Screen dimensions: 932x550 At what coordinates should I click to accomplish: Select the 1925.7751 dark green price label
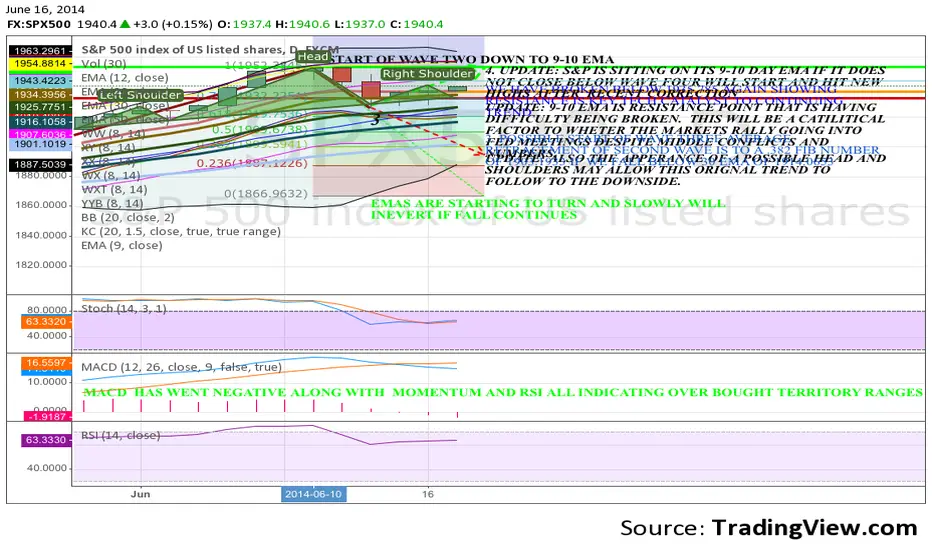click(x=40, y=107)
